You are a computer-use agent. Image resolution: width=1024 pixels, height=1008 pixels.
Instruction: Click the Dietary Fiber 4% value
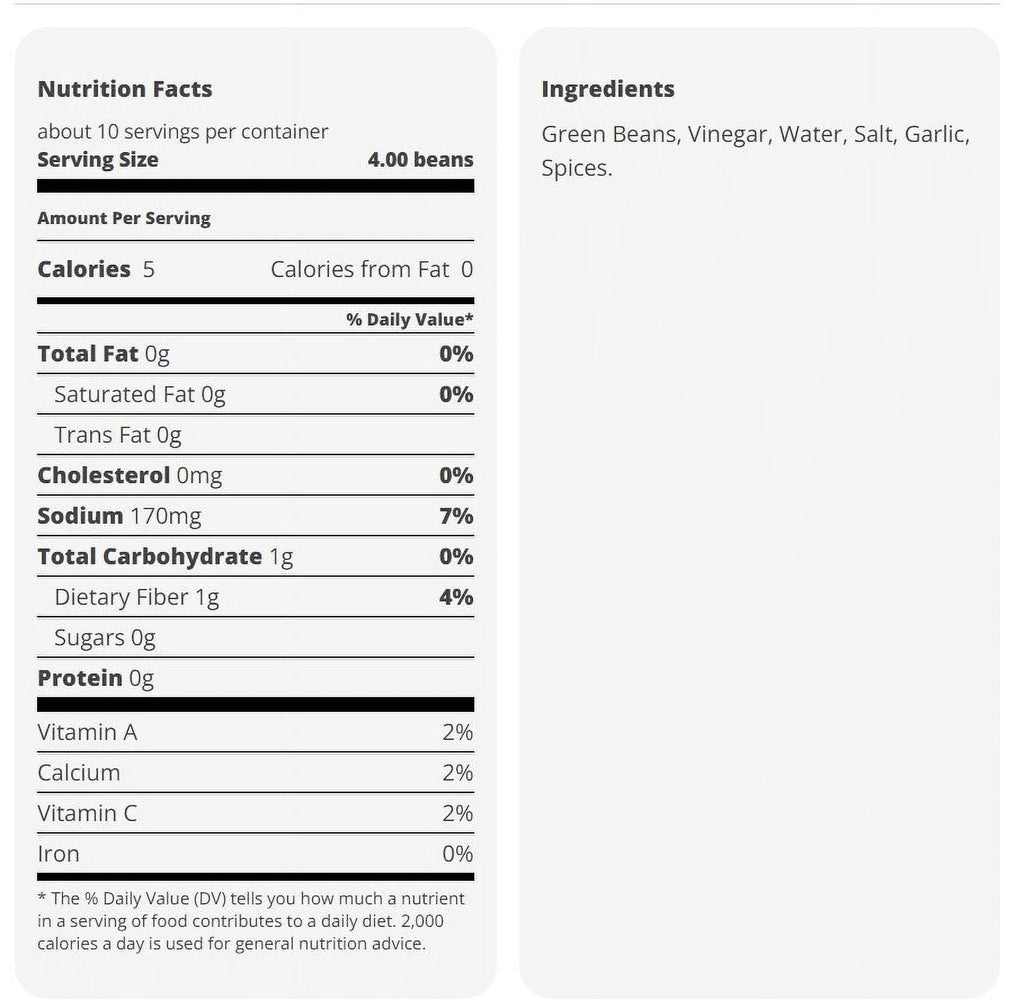coord(456,597)
